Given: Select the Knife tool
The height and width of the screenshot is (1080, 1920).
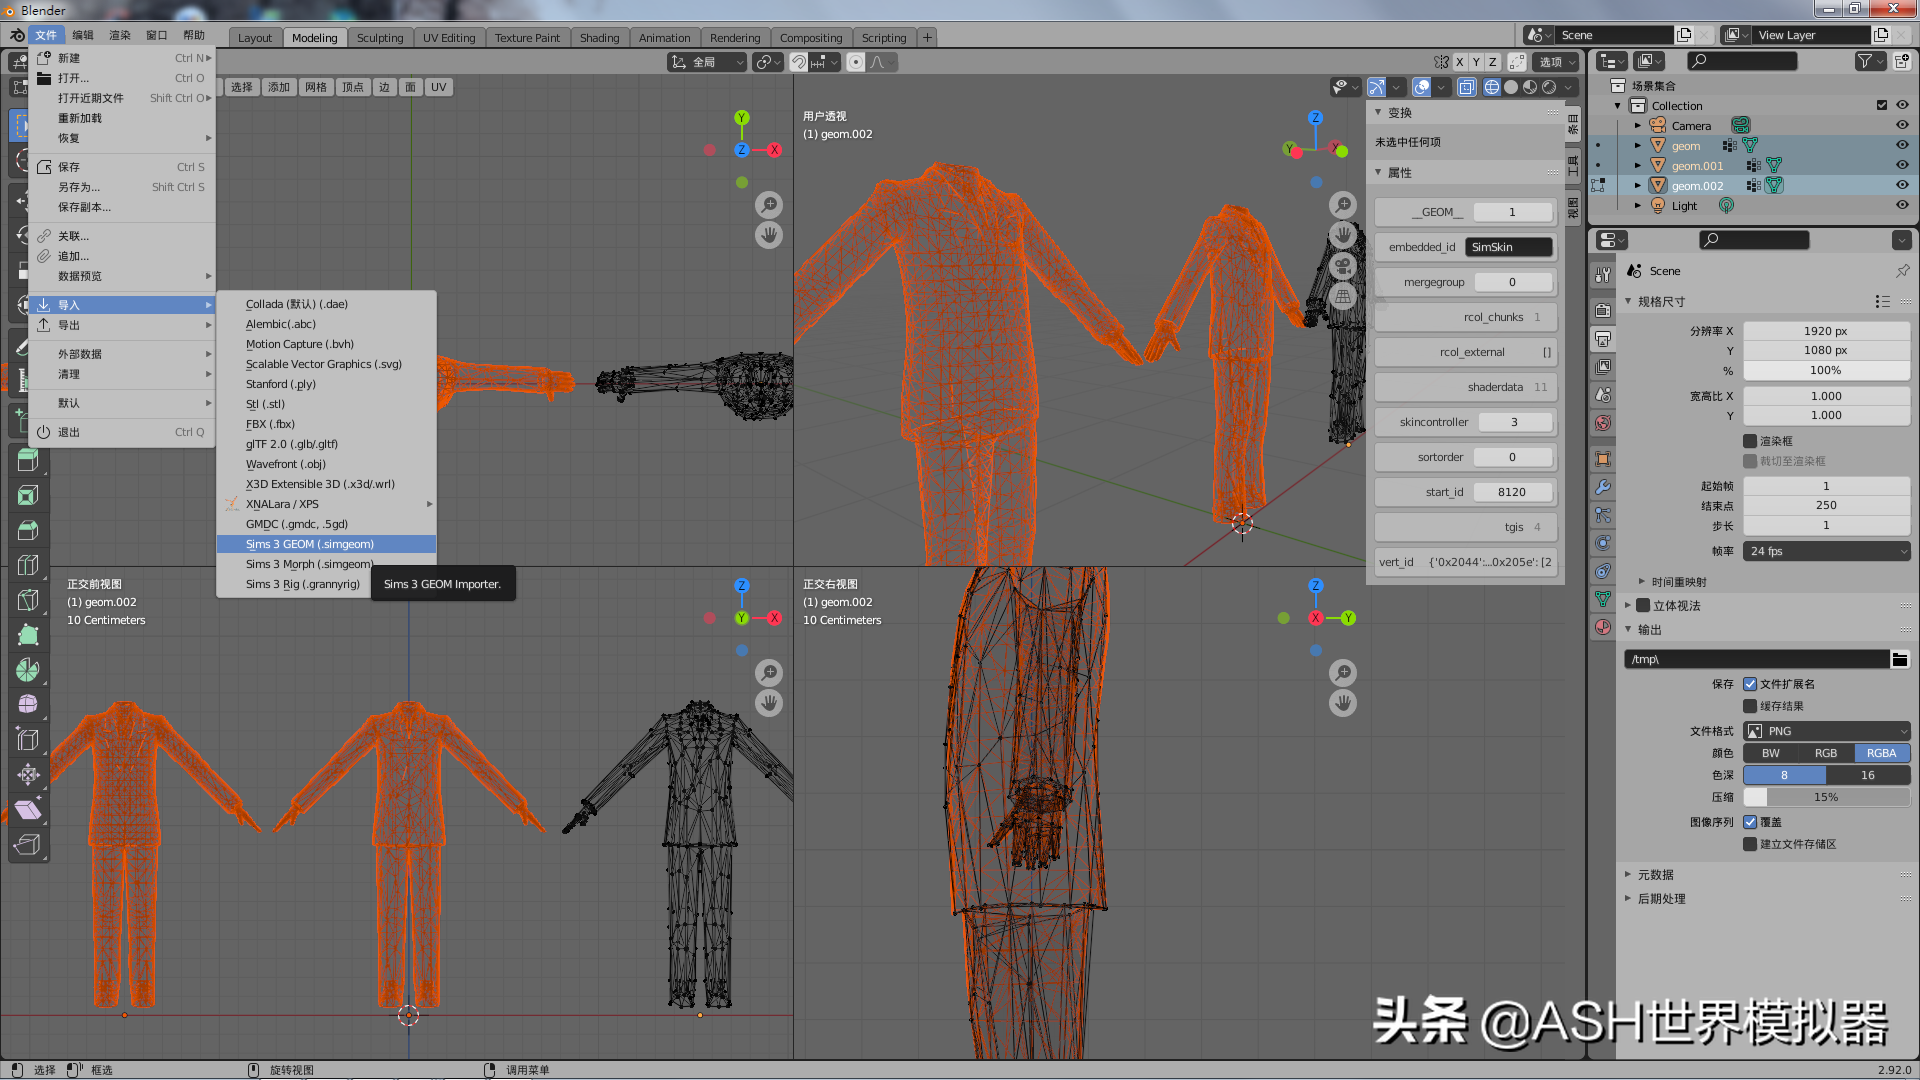Looking at the screenshot, I should [x=28, y=600].
